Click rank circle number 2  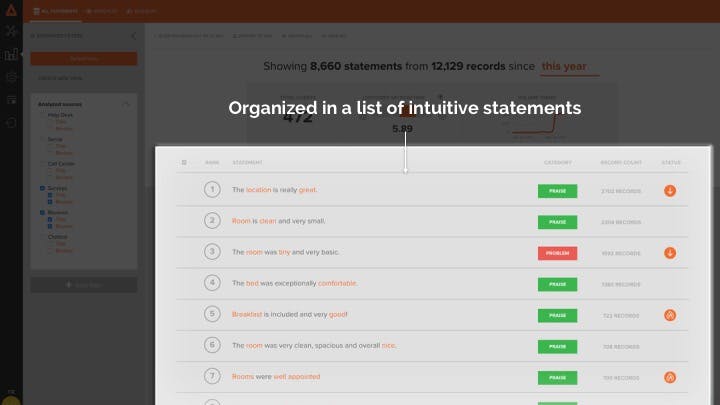(212, 220)
